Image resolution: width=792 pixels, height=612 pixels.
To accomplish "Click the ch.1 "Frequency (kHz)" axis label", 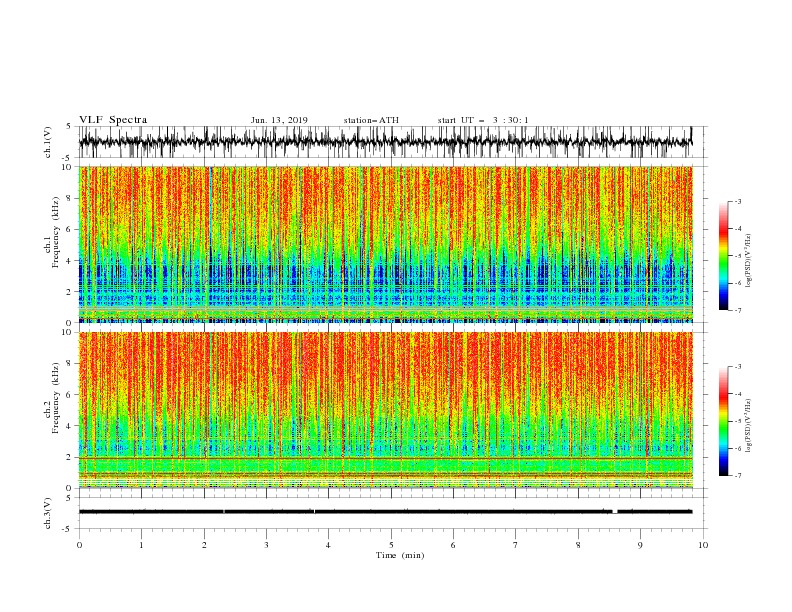I will 55,232.
